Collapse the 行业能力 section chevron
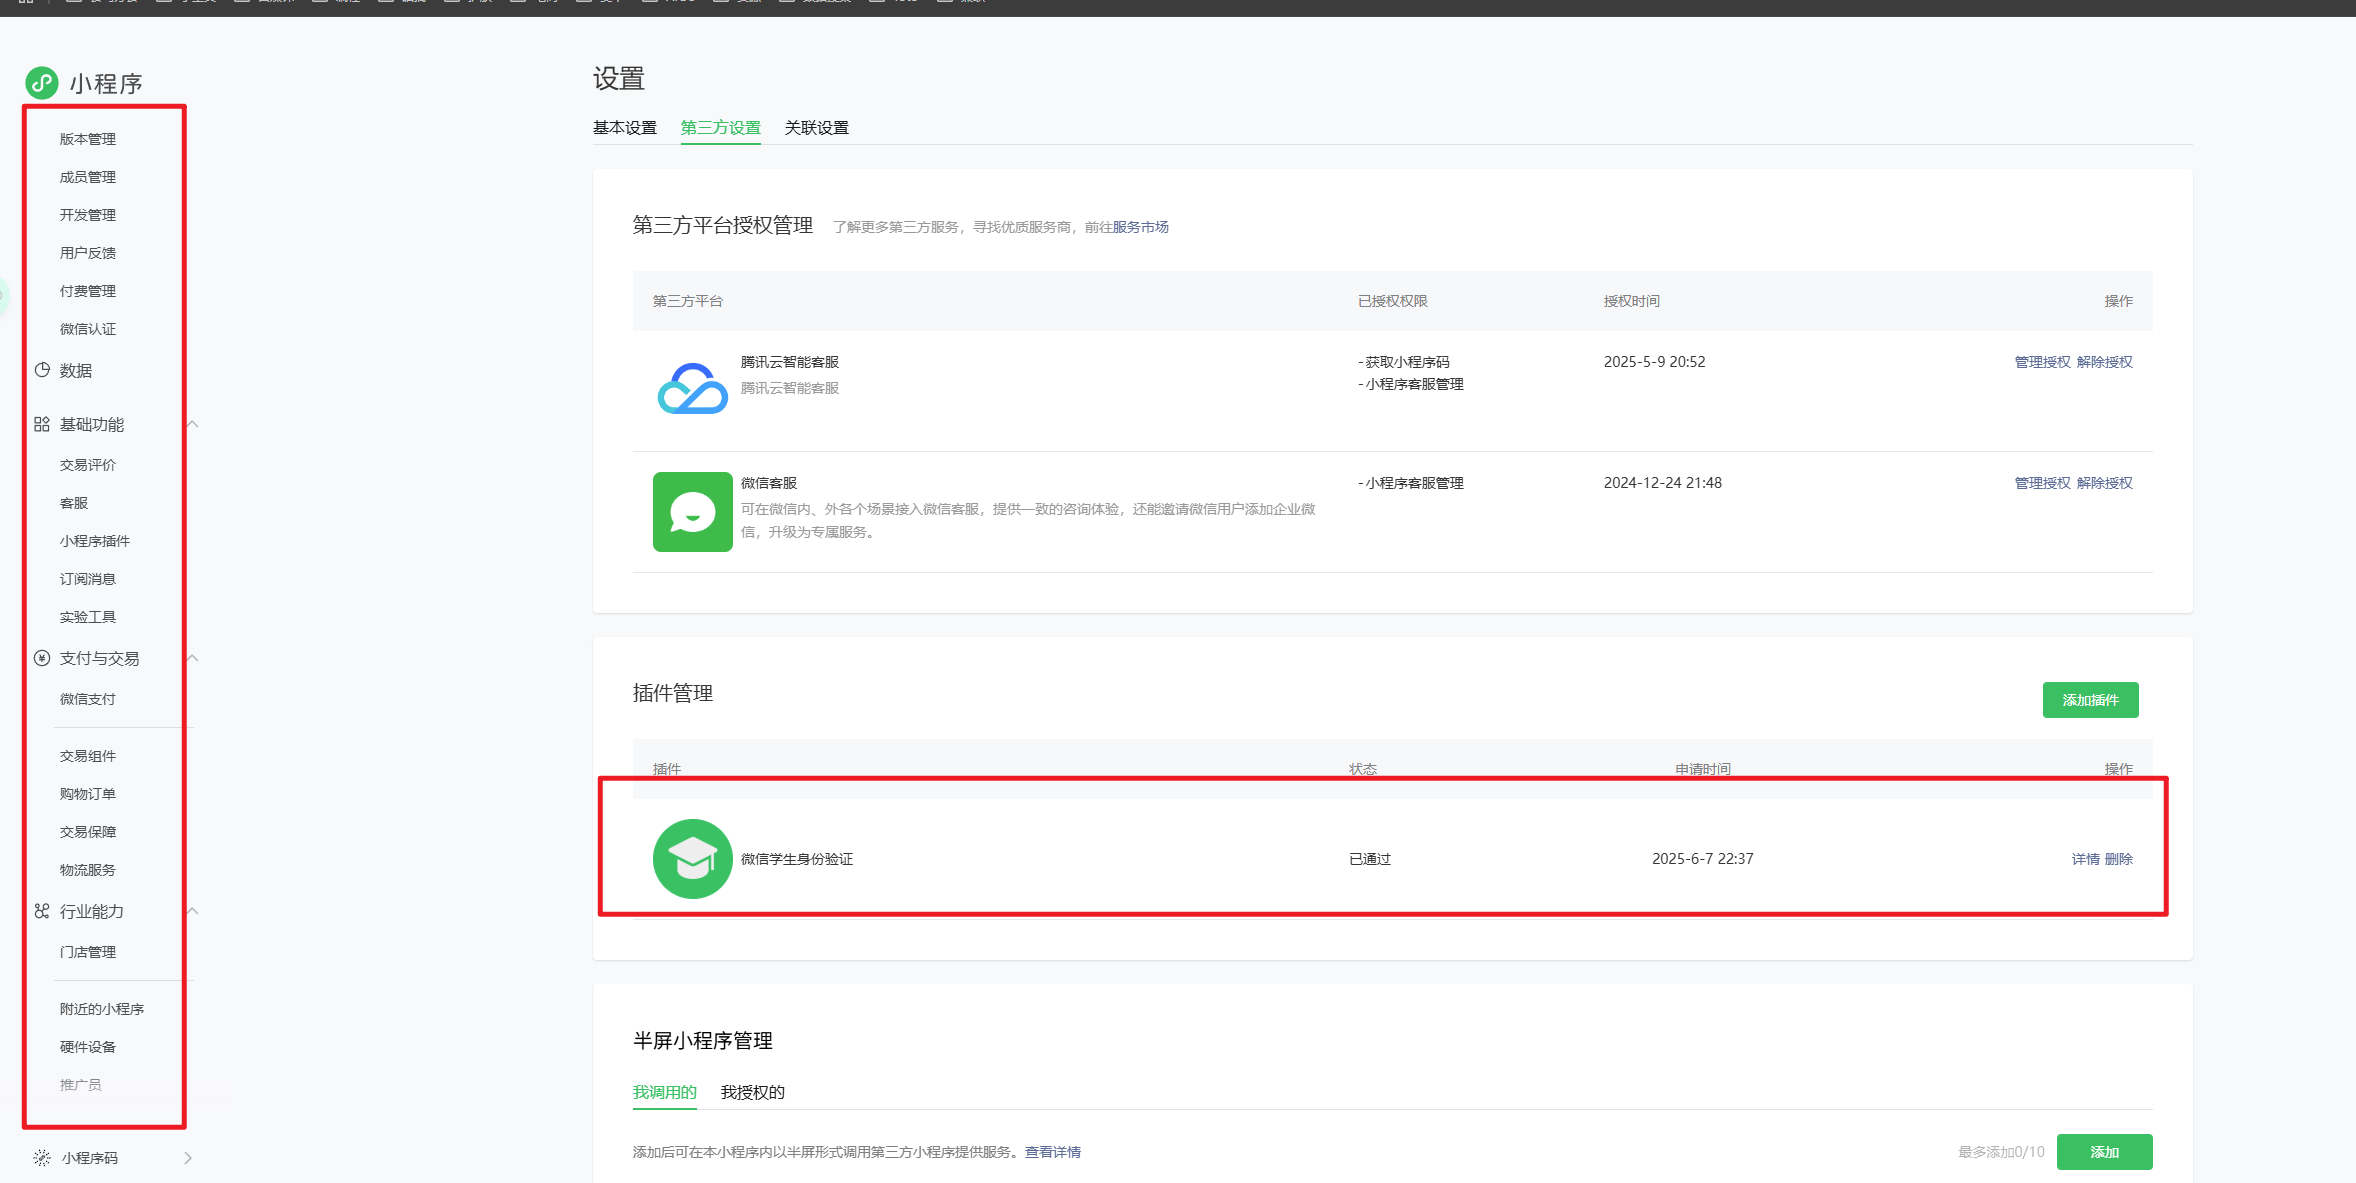This screenshot has width=2356, height=1183. click(193, 911)
